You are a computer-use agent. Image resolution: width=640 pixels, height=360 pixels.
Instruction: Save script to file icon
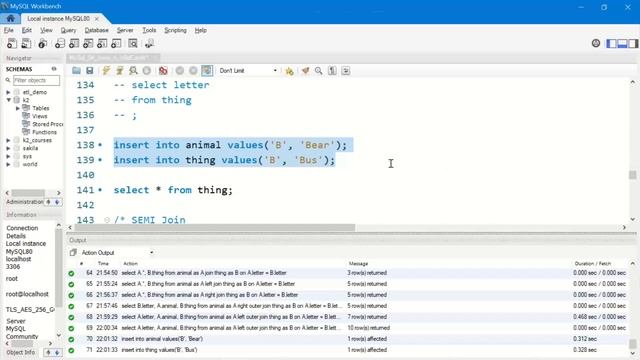tap(90, 71)
